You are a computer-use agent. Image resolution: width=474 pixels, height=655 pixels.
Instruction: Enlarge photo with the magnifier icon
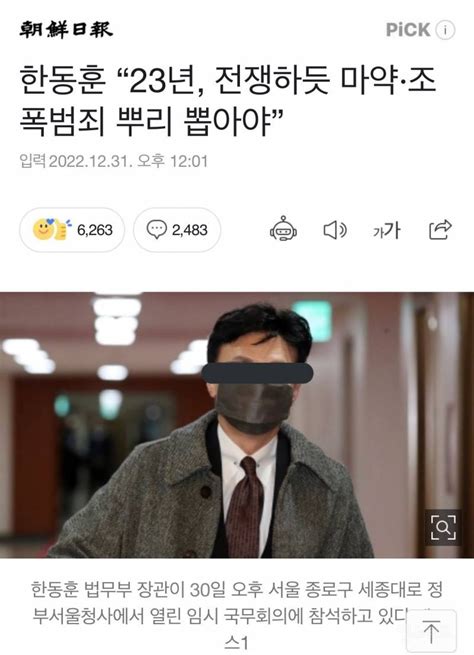click(x=443, y=528)
